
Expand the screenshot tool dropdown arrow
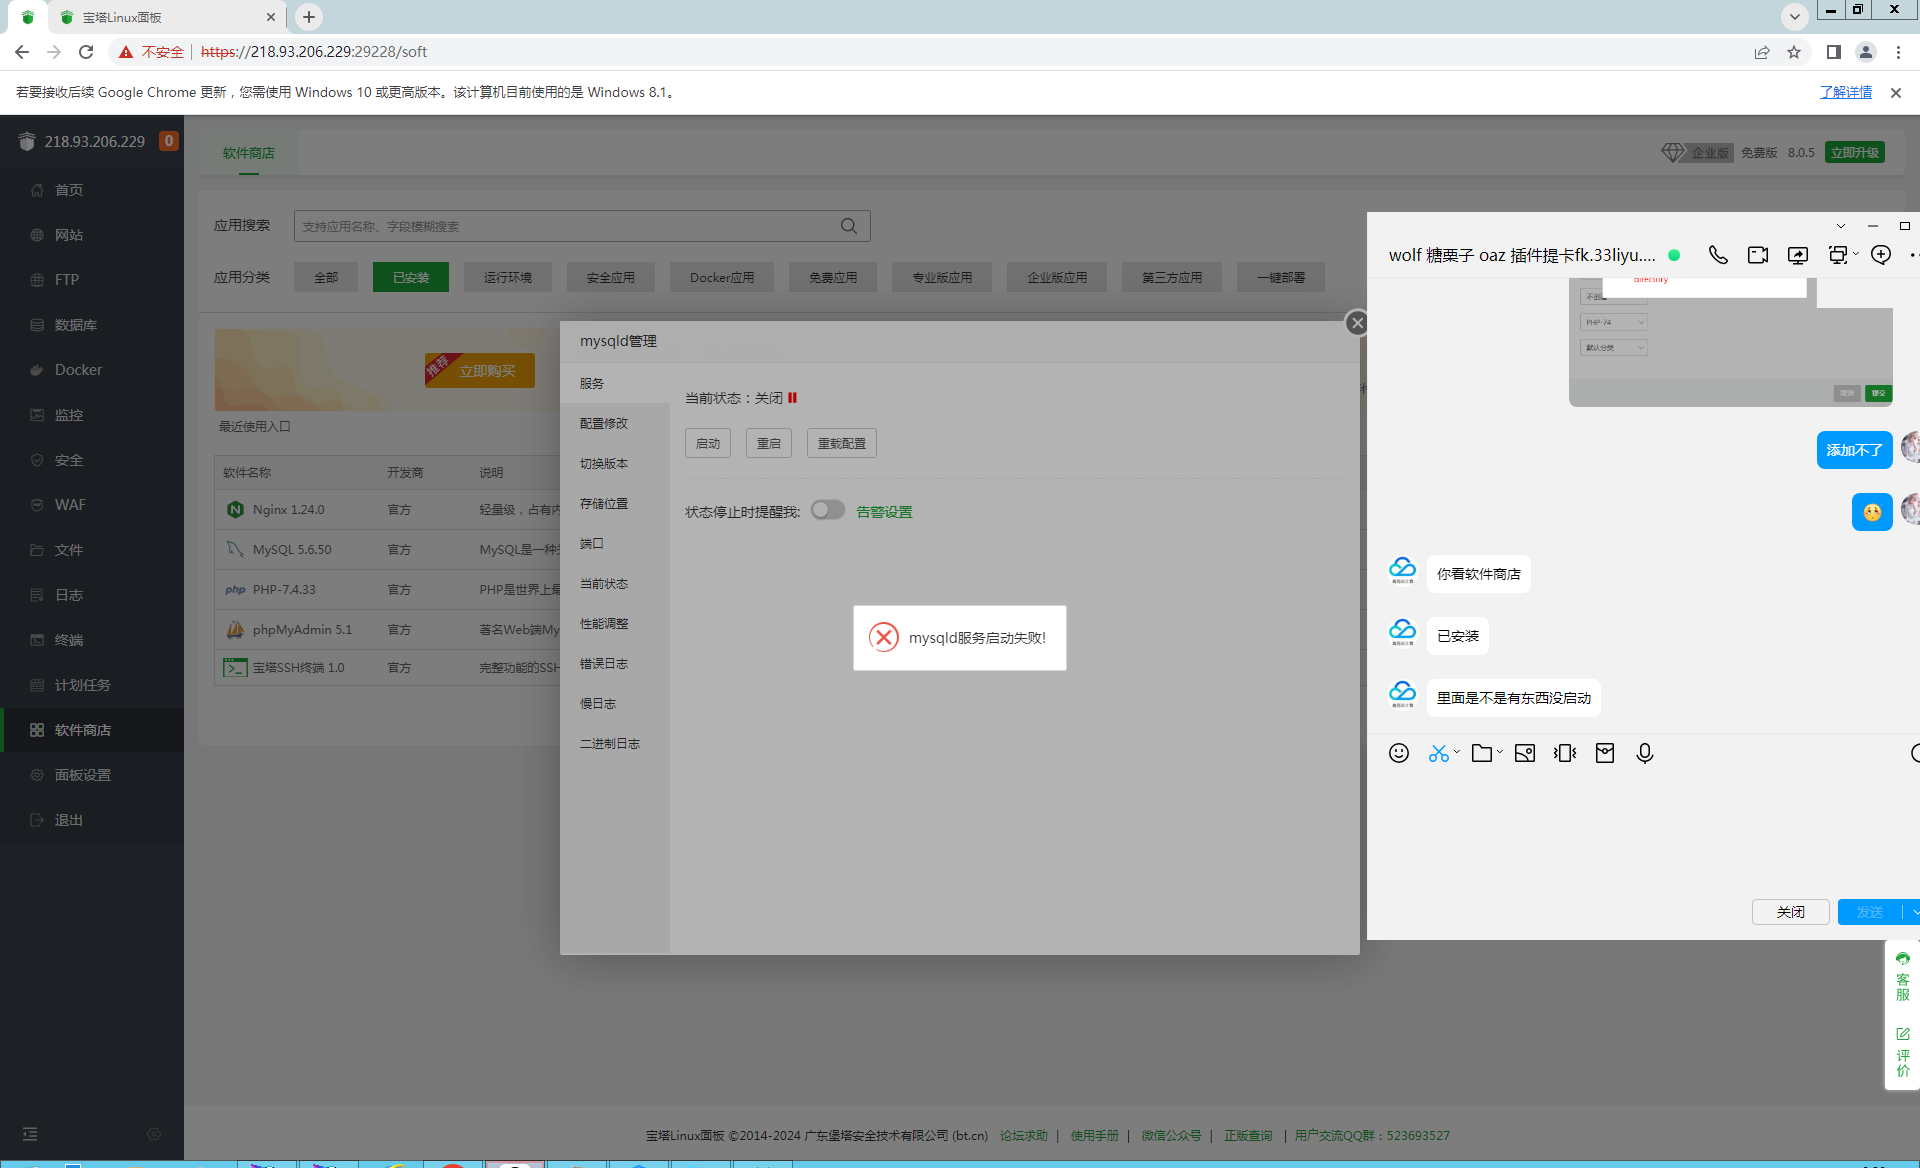pos(1456,752)
